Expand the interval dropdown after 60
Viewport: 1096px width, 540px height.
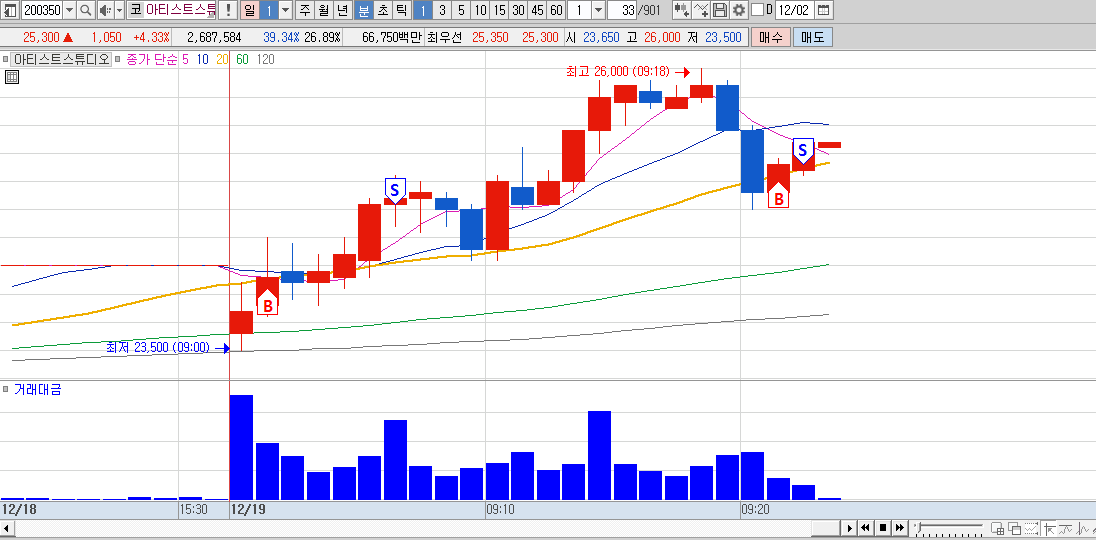point(598,10)
